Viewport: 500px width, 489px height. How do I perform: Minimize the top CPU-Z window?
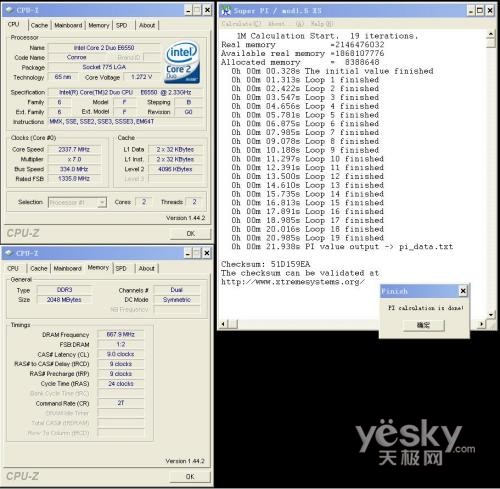pos(188,10)
